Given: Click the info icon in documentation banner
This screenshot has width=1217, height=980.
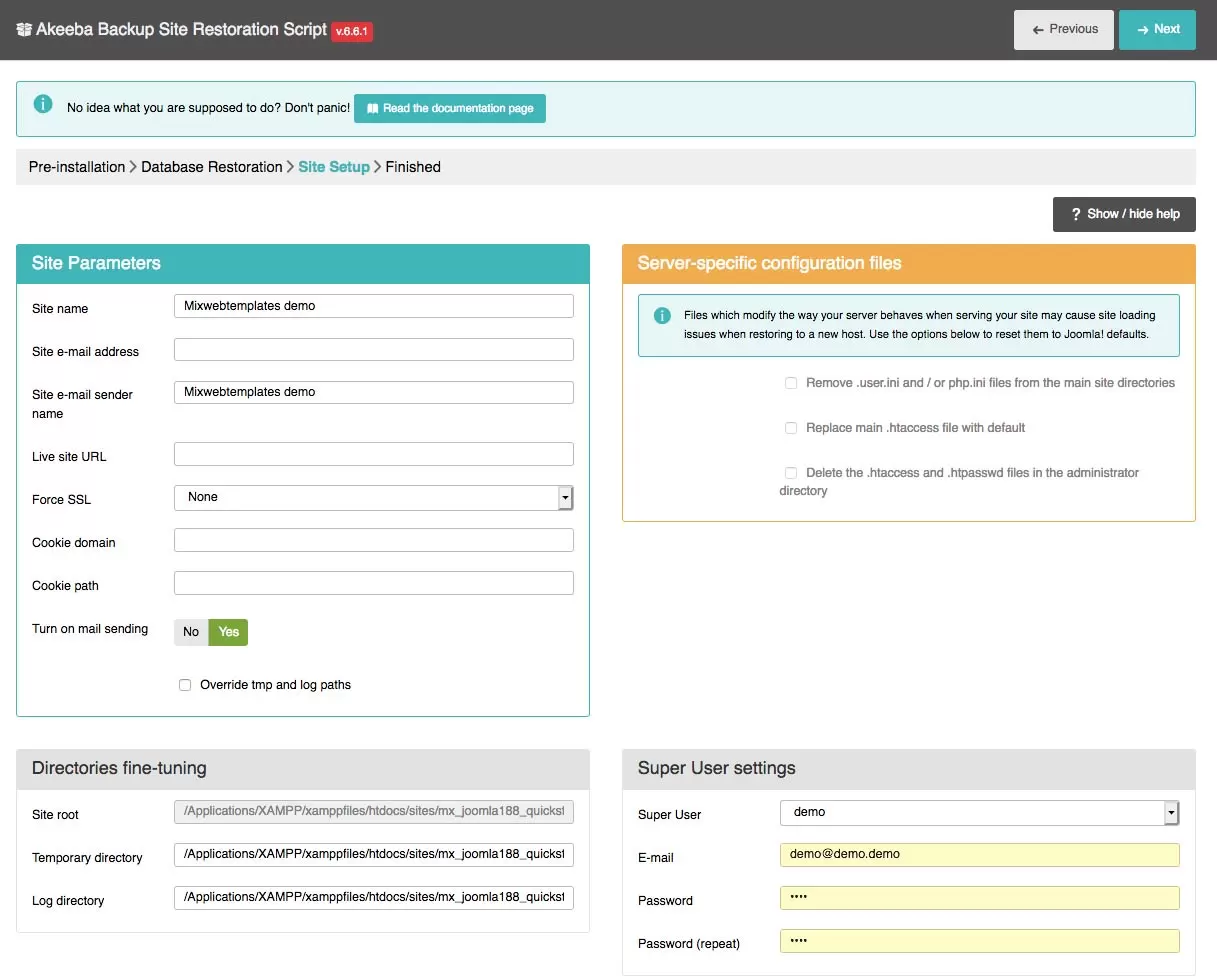Looking at the screenshot, I should [x=41, y=103].
